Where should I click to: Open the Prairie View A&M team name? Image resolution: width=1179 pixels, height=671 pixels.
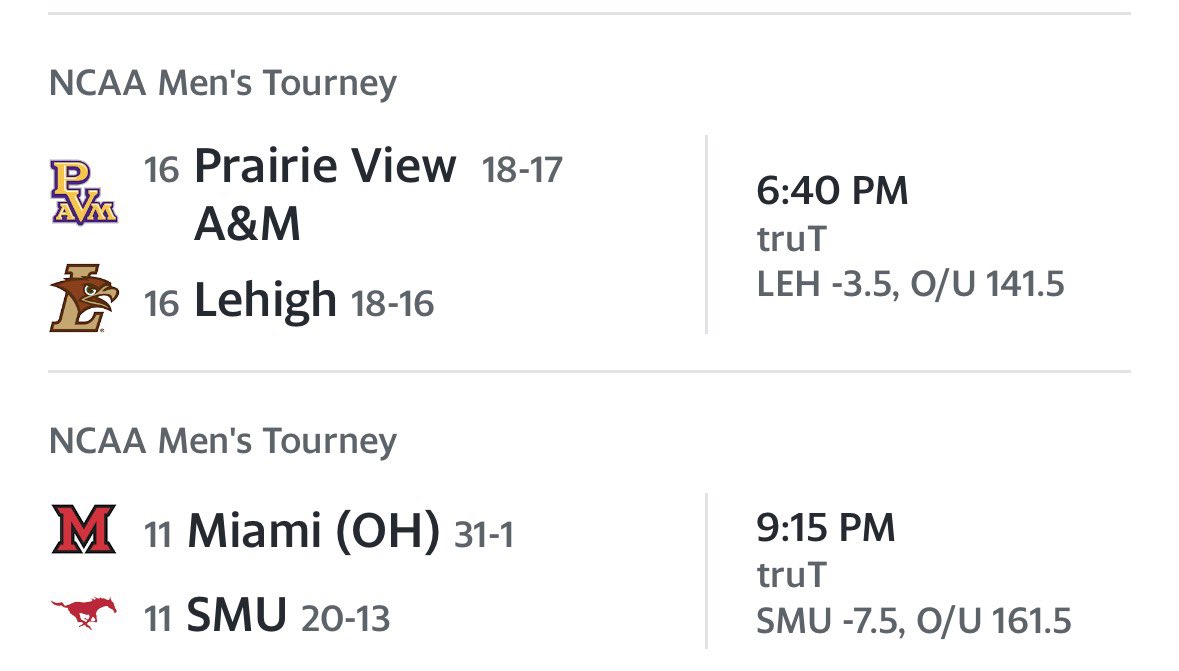(325, 194)
